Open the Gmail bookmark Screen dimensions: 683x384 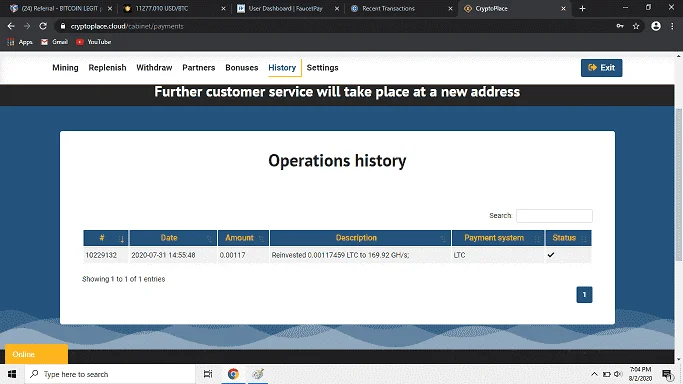(54, 42)
